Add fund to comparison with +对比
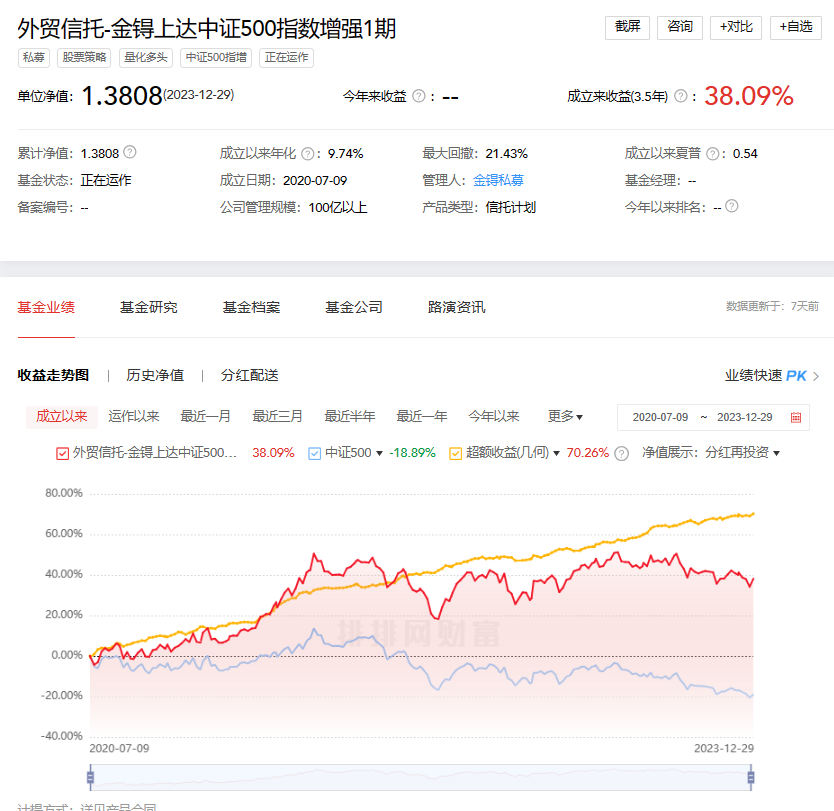The width and height of the screenshot is (834, 811). click(x=736, y=27)
